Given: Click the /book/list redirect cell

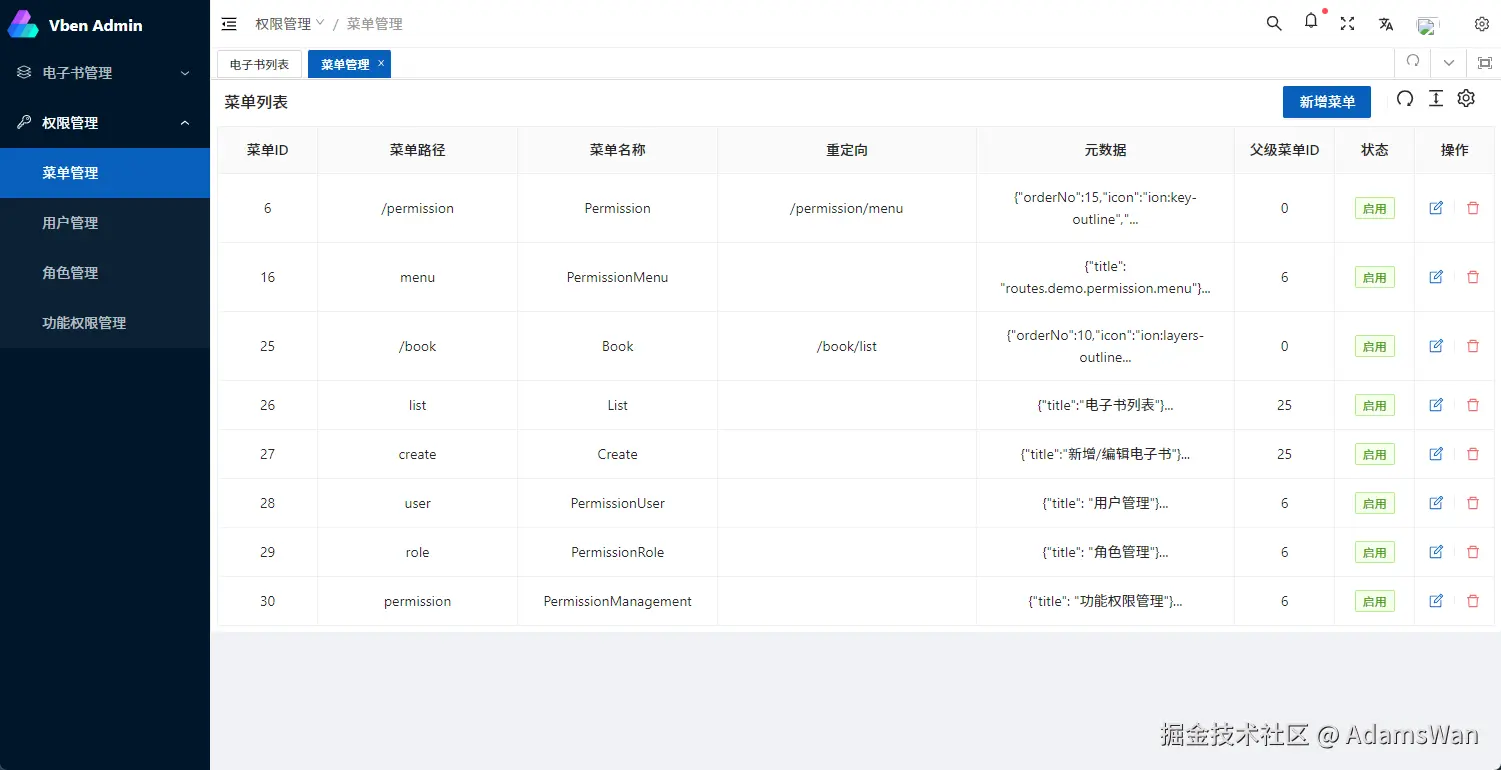Looking at the screenshot, I should pyautogui.click(x=846, y=346).
